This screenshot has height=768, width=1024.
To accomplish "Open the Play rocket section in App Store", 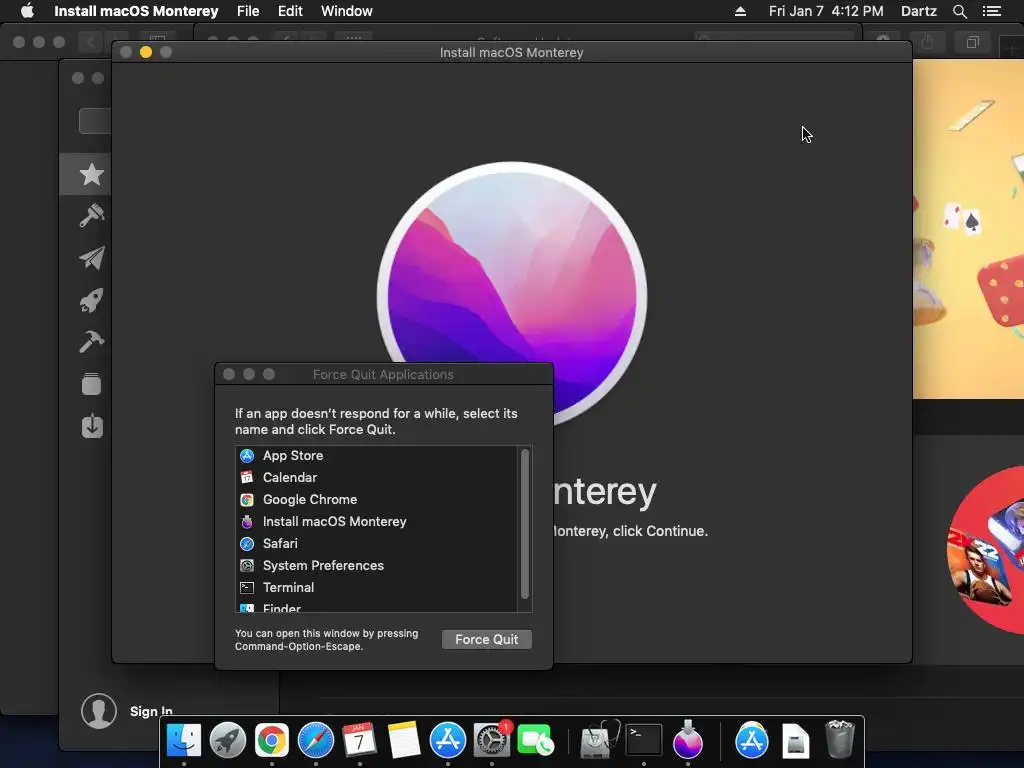I will [x=91, y=300].
